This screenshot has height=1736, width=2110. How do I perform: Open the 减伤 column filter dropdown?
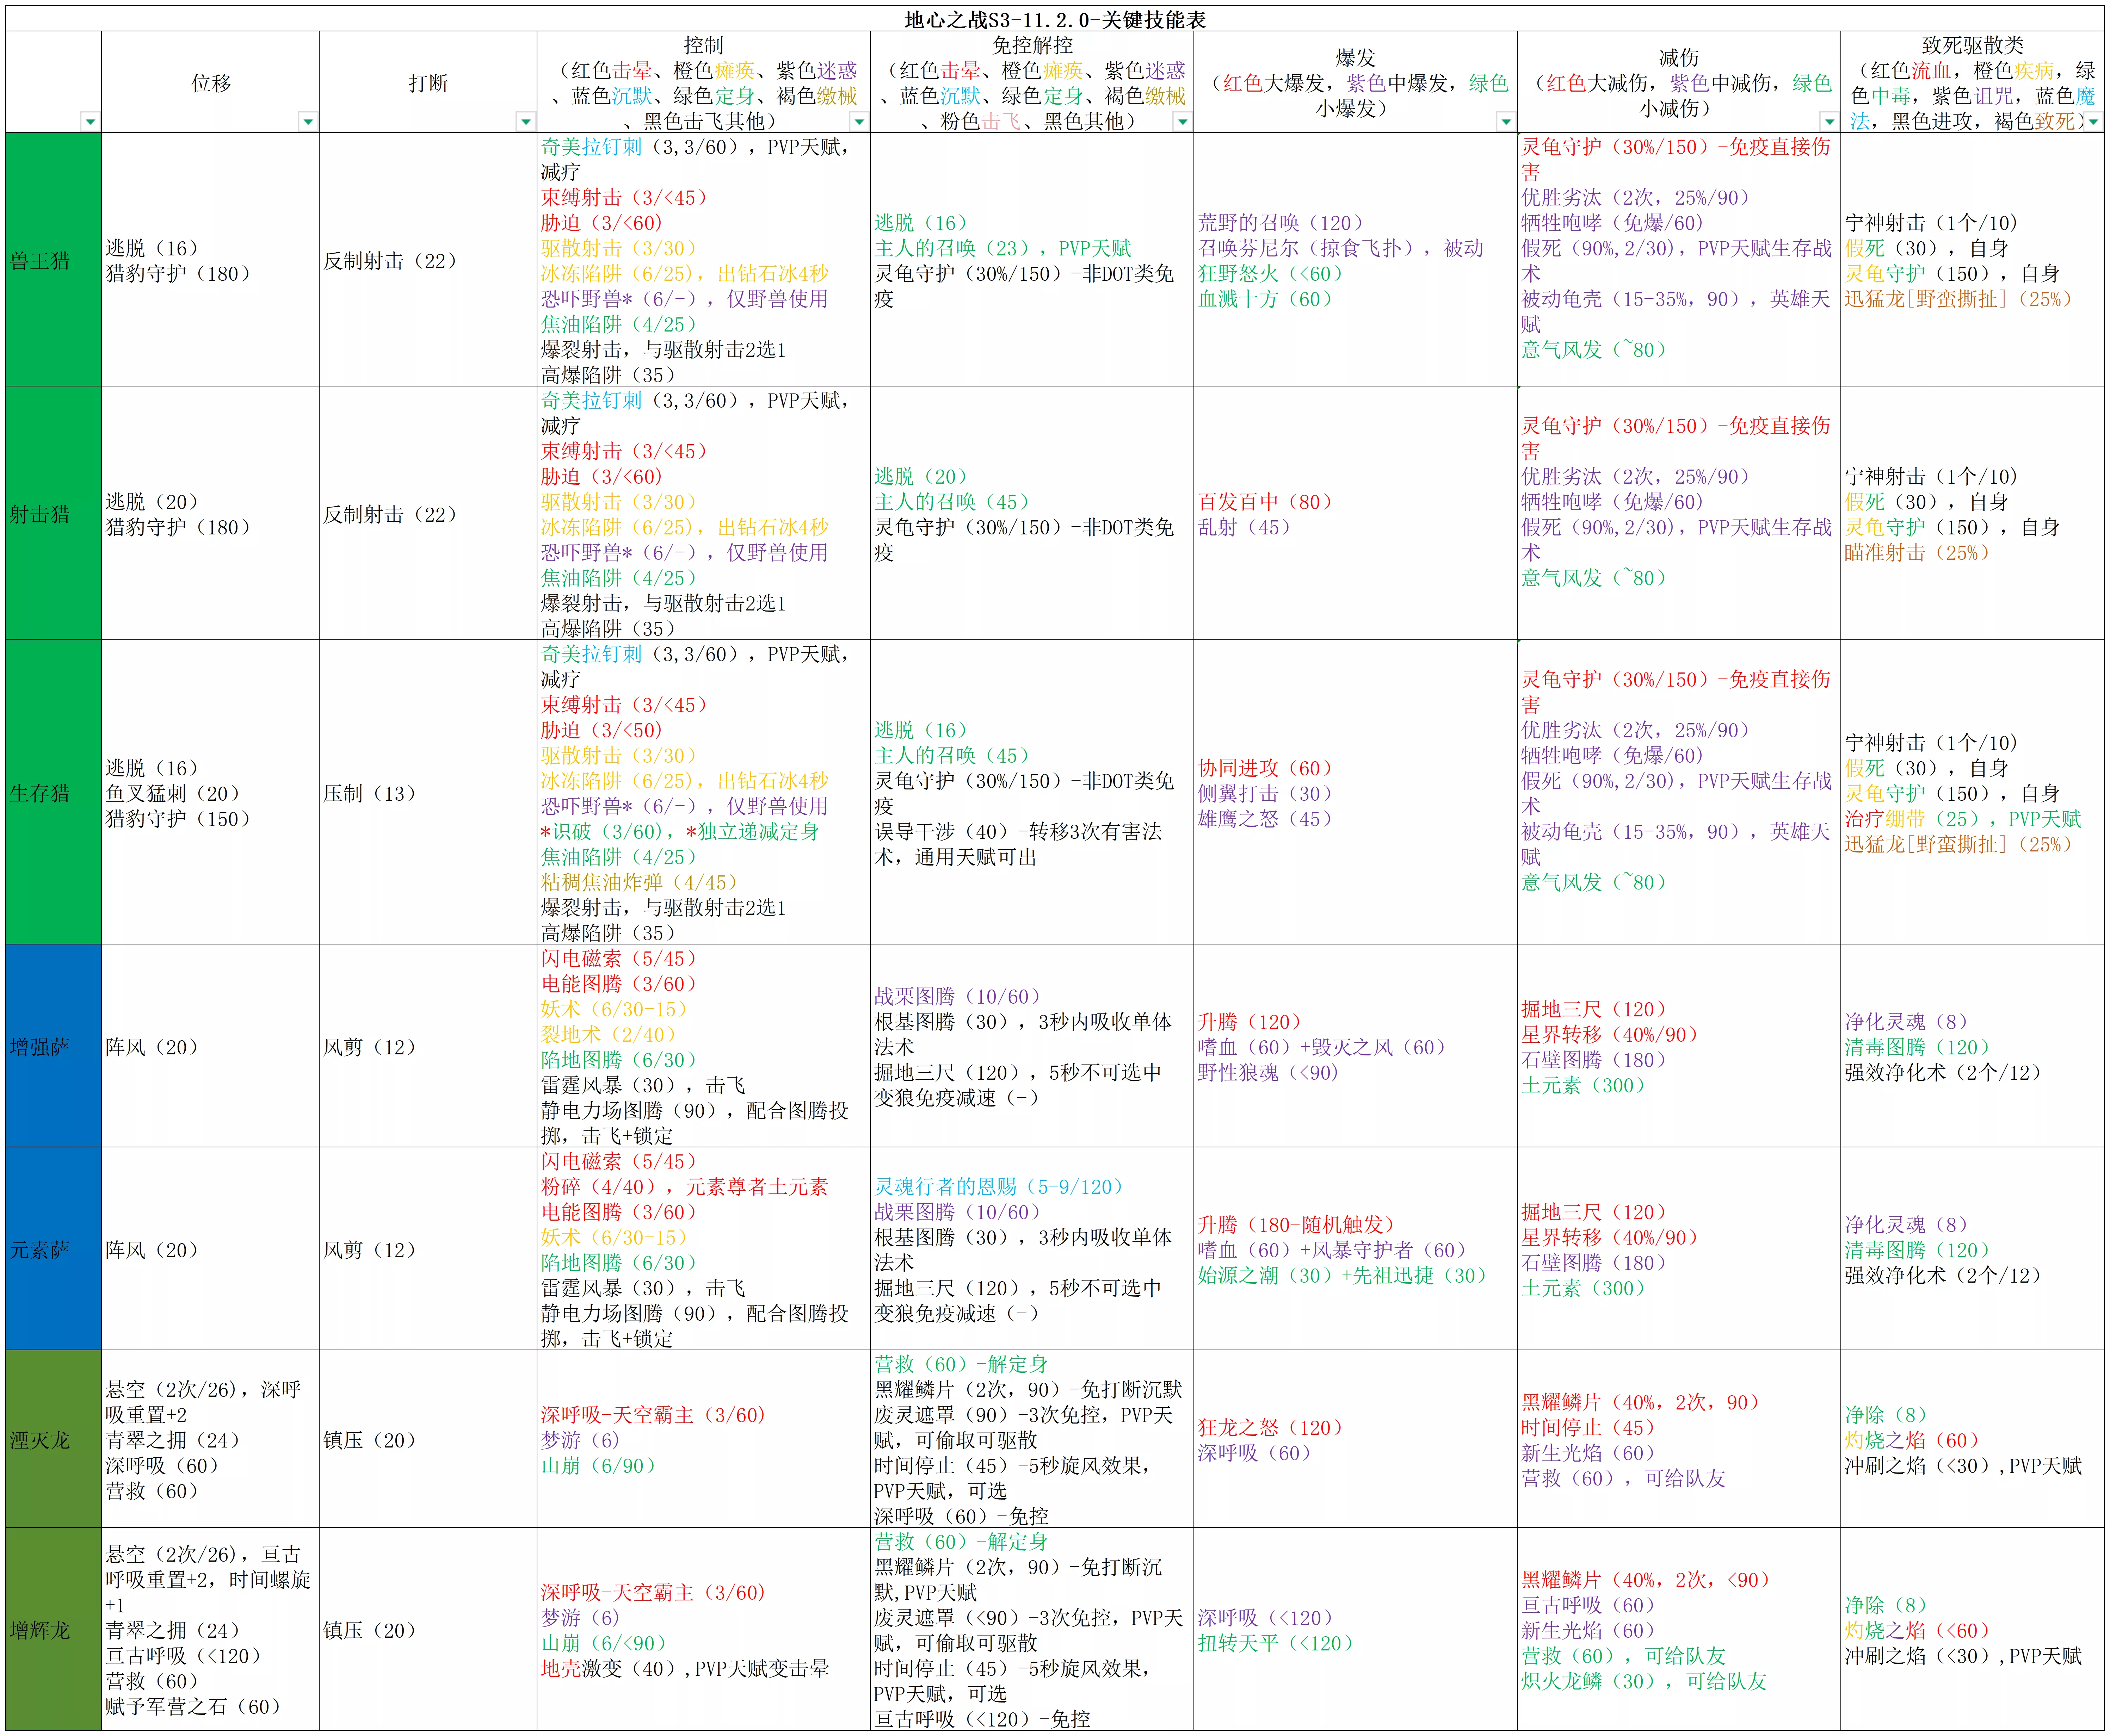click(1829, 121)
